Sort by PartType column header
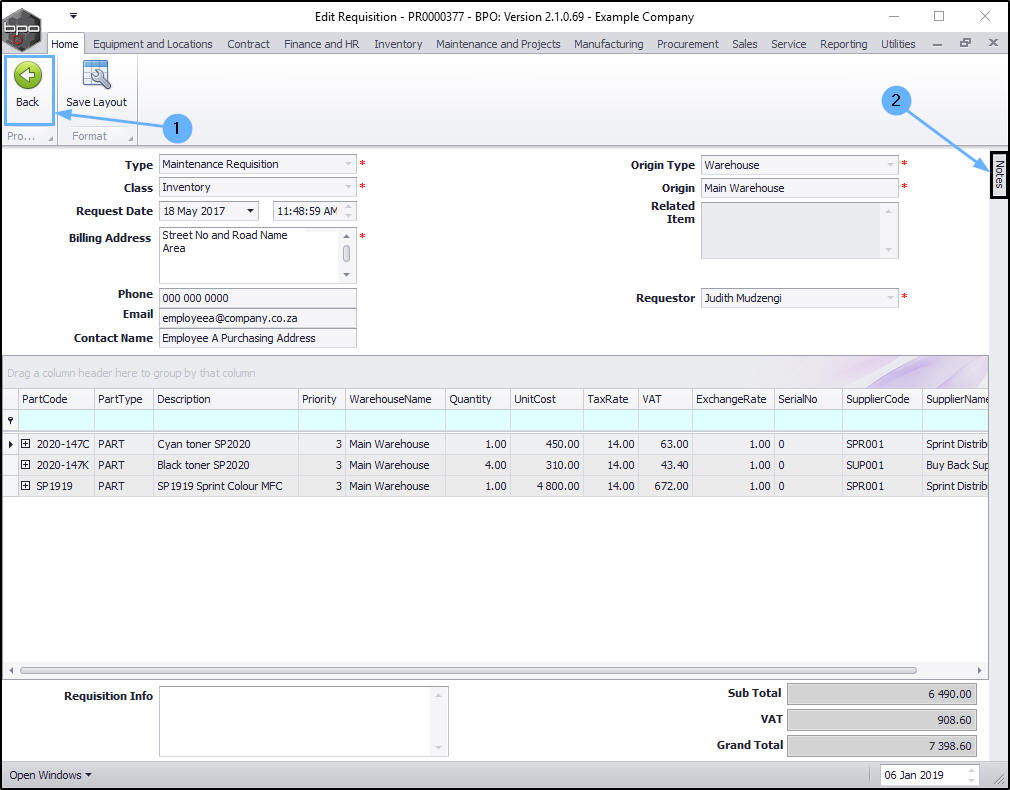This screenshot has width=1010, height=790. 124,399
